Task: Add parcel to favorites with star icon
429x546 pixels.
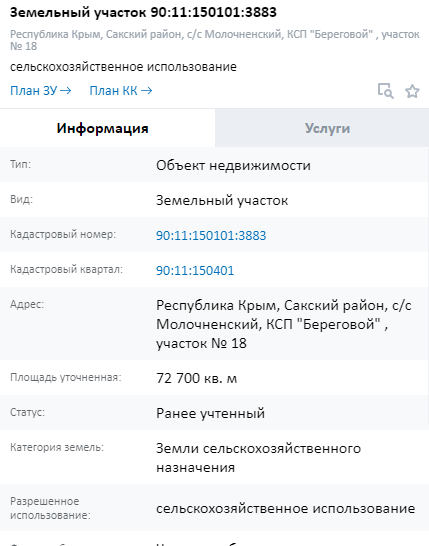Action: click(x=412, y=91)
